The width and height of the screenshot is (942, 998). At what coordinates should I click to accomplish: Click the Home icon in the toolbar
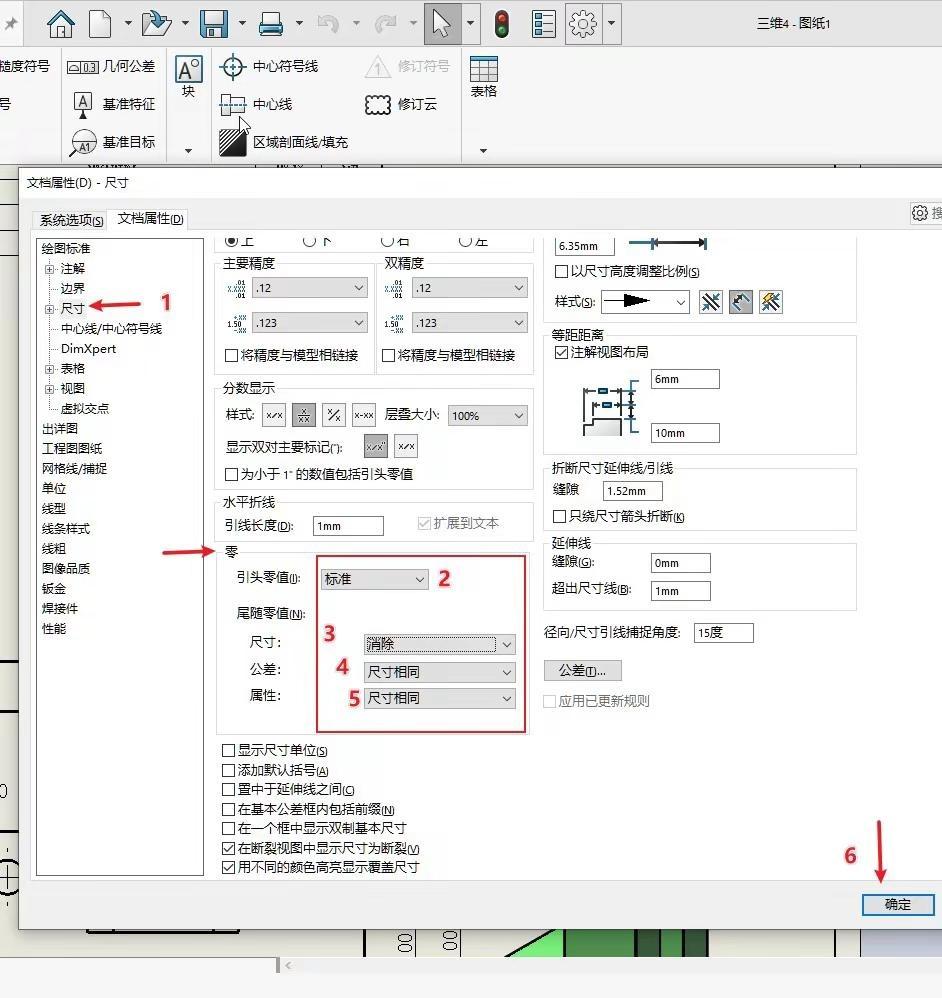point(61,24)
